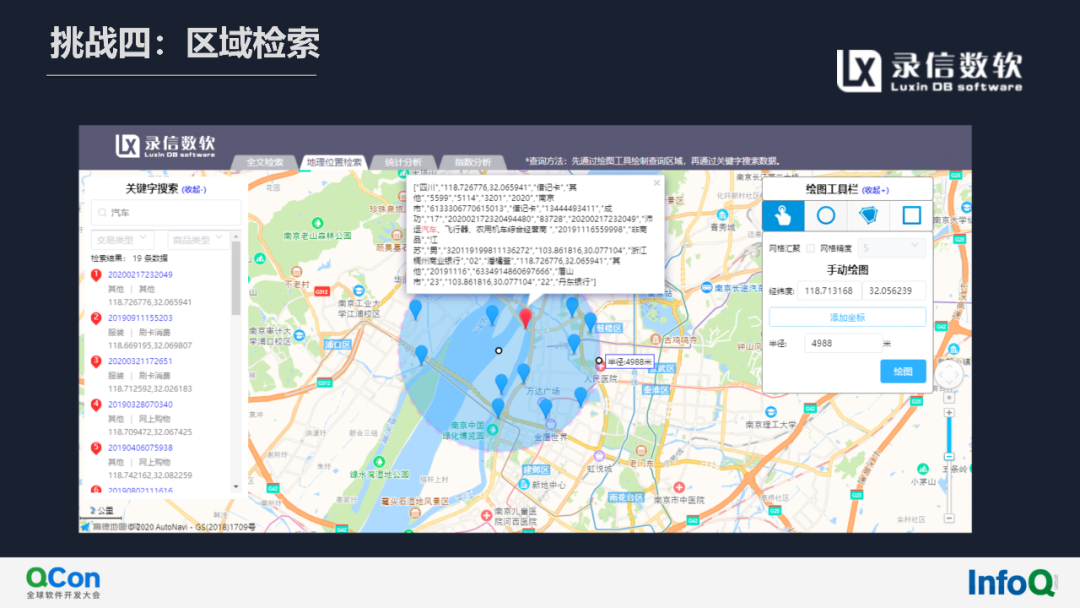
Task: Toggle the 网格汇聚 checkbox
Action: click(x=811, y=249)
